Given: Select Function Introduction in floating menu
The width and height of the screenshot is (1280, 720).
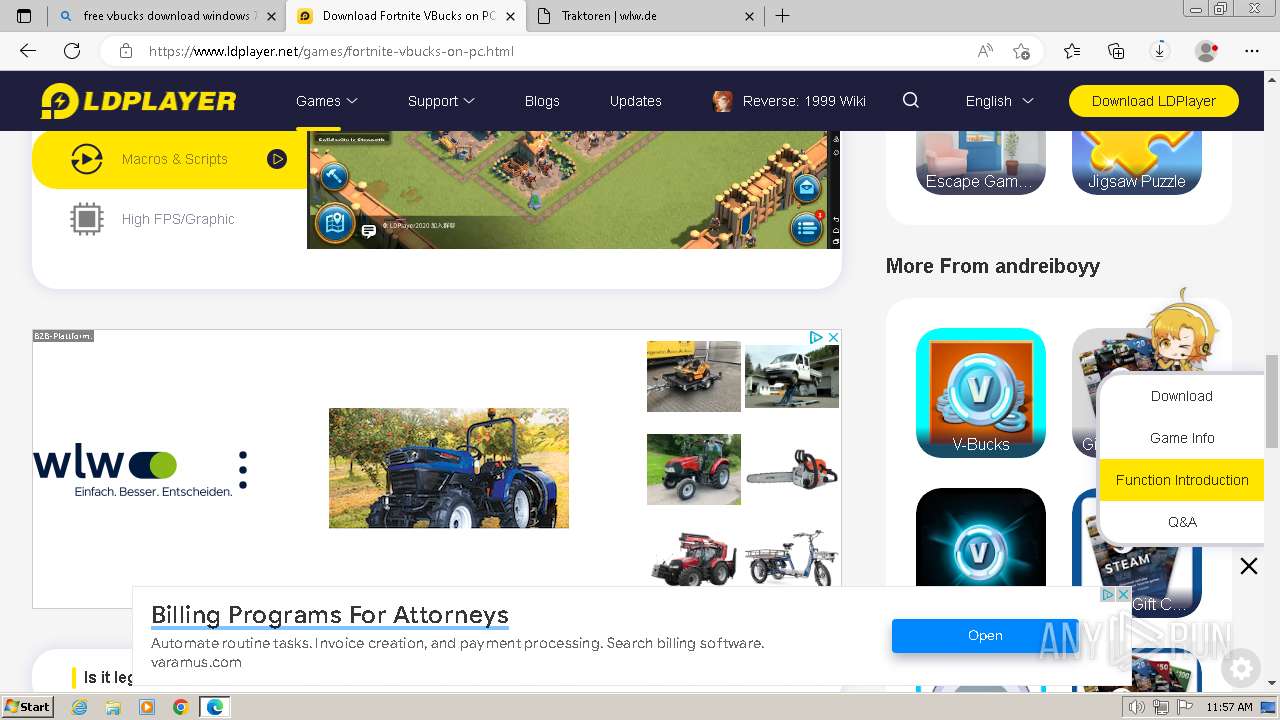Looking at the screenshot, I should [1182, 480].
